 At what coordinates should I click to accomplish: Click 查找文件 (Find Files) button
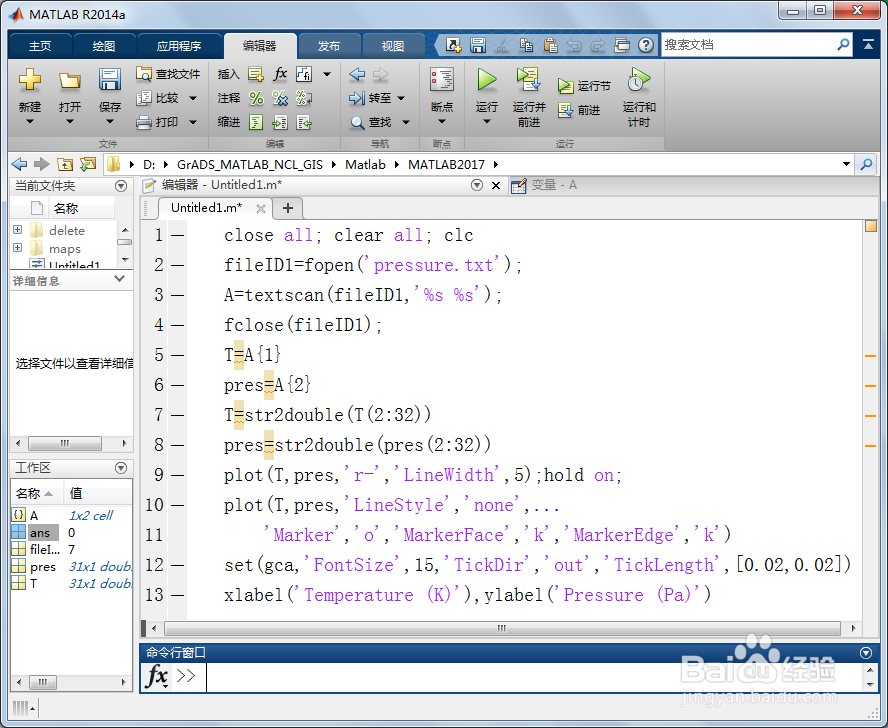click(168, 74)
